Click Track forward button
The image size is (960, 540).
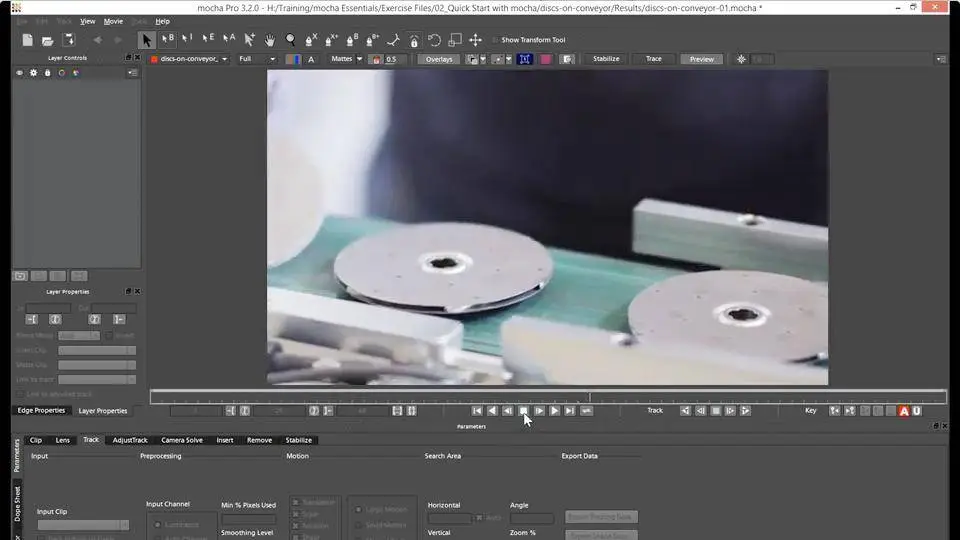tap(745, 411)
